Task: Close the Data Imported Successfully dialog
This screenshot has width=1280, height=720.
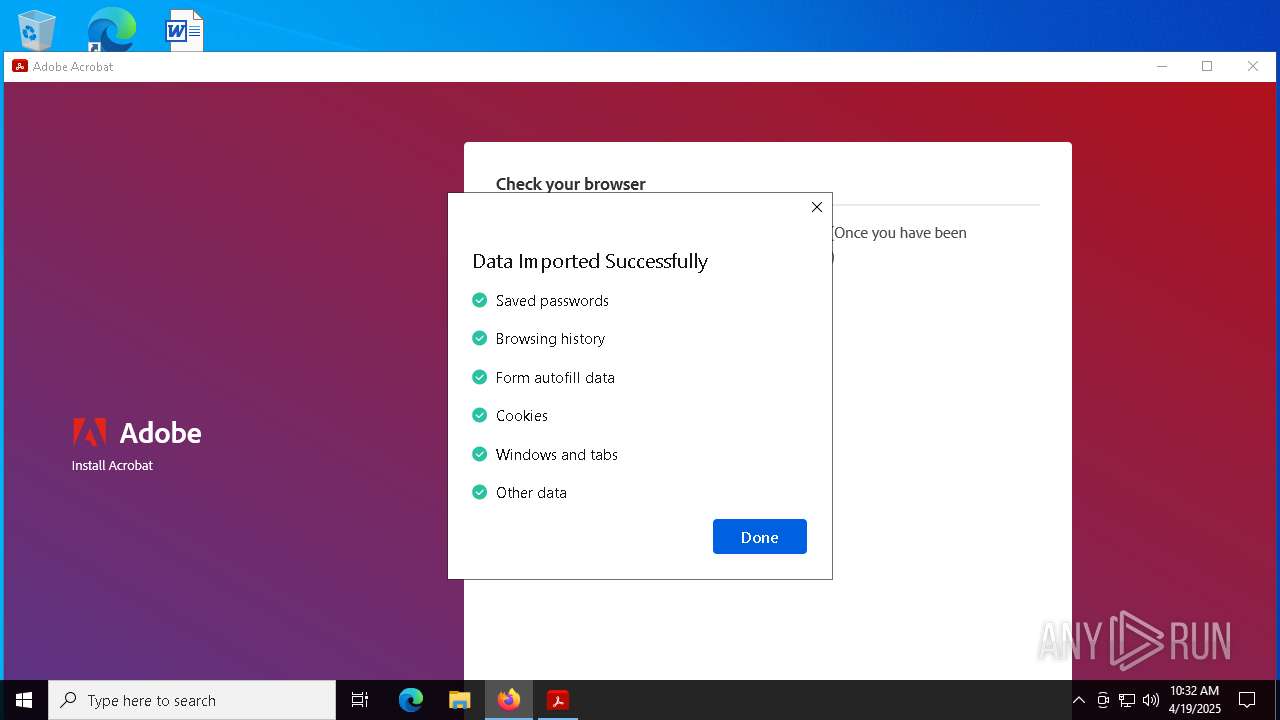Action: pos(817,207)
